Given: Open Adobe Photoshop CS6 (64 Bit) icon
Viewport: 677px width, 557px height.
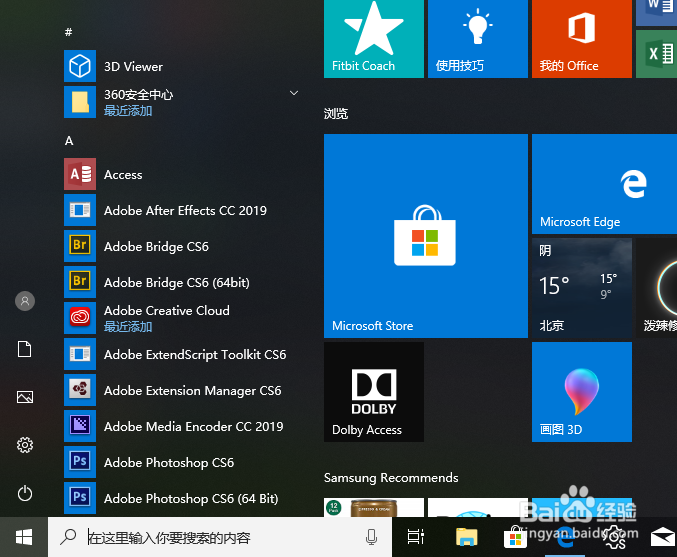Looking at the screenshot, I should tap(80, 498).
